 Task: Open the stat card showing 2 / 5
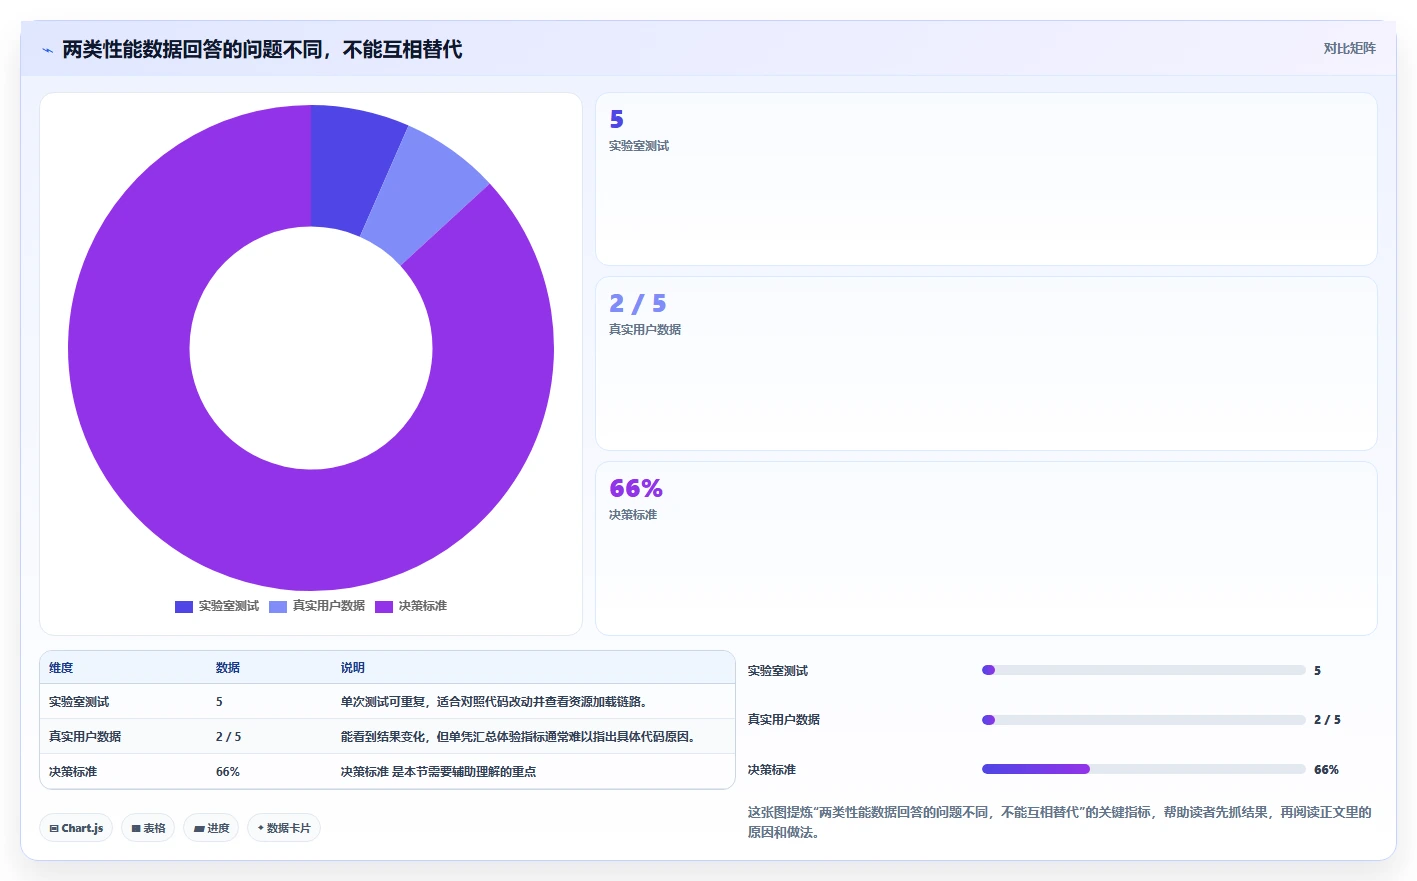(x=986, y=364)
